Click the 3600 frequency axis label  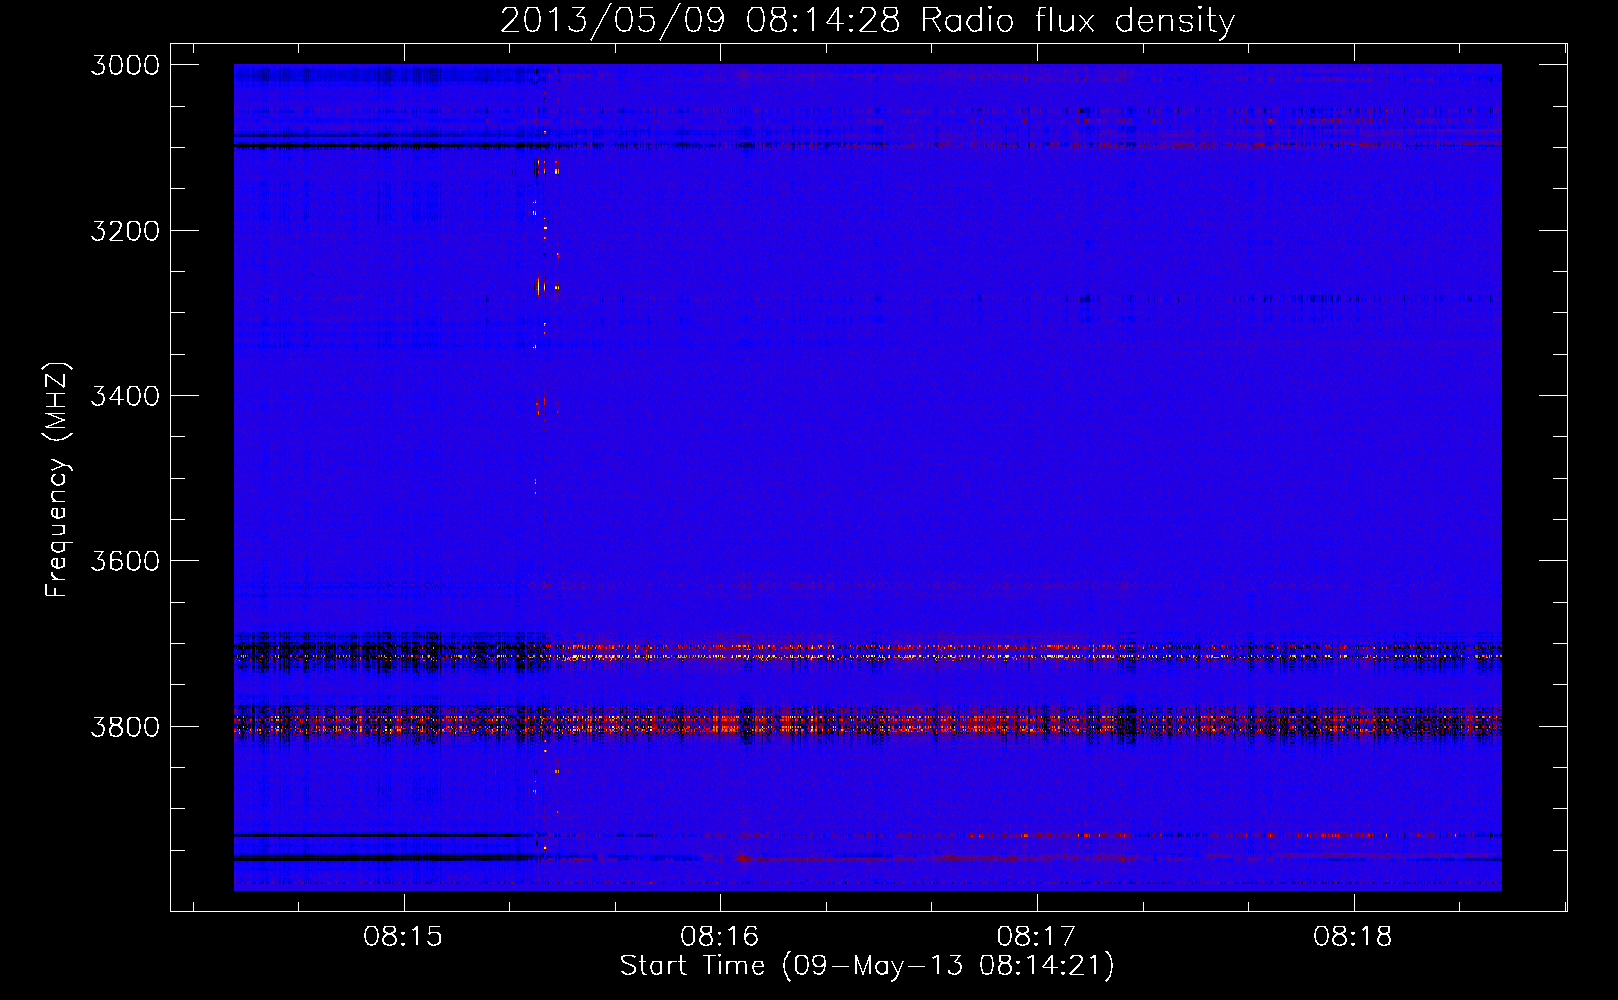coord(125,561)
